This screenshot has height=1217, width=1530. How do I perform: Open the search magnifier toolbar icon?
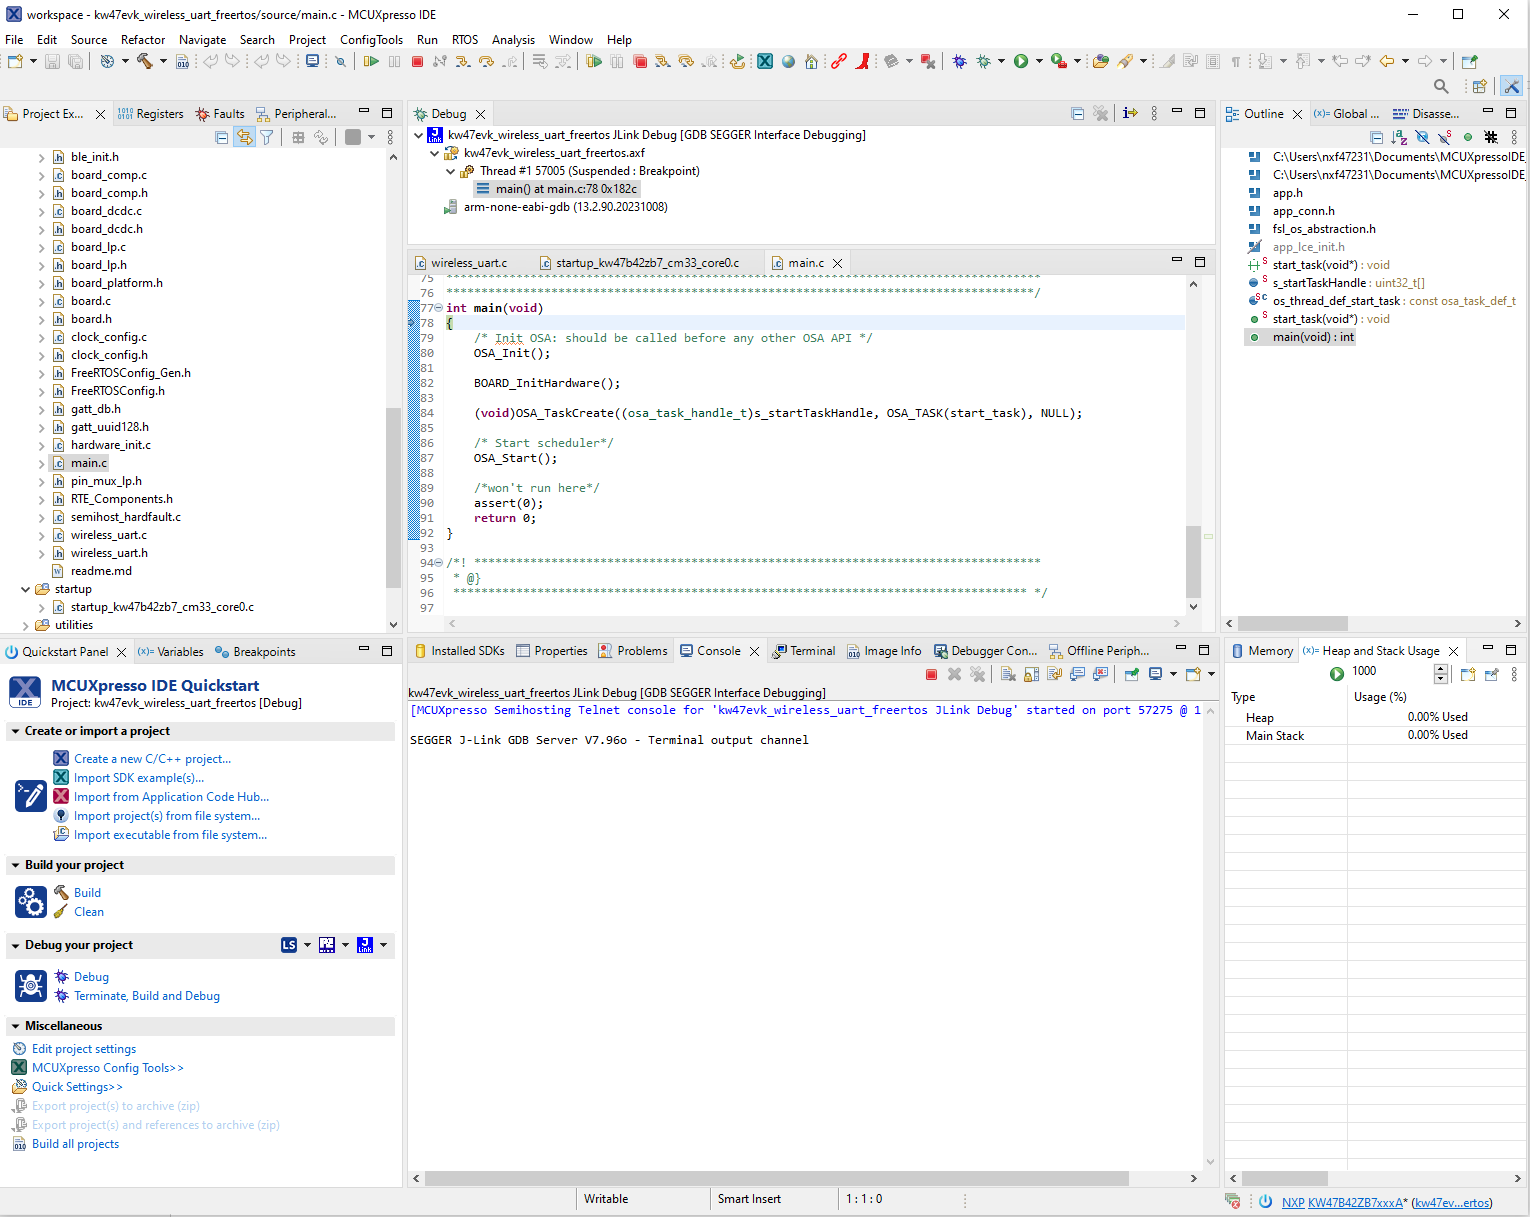1441,86
